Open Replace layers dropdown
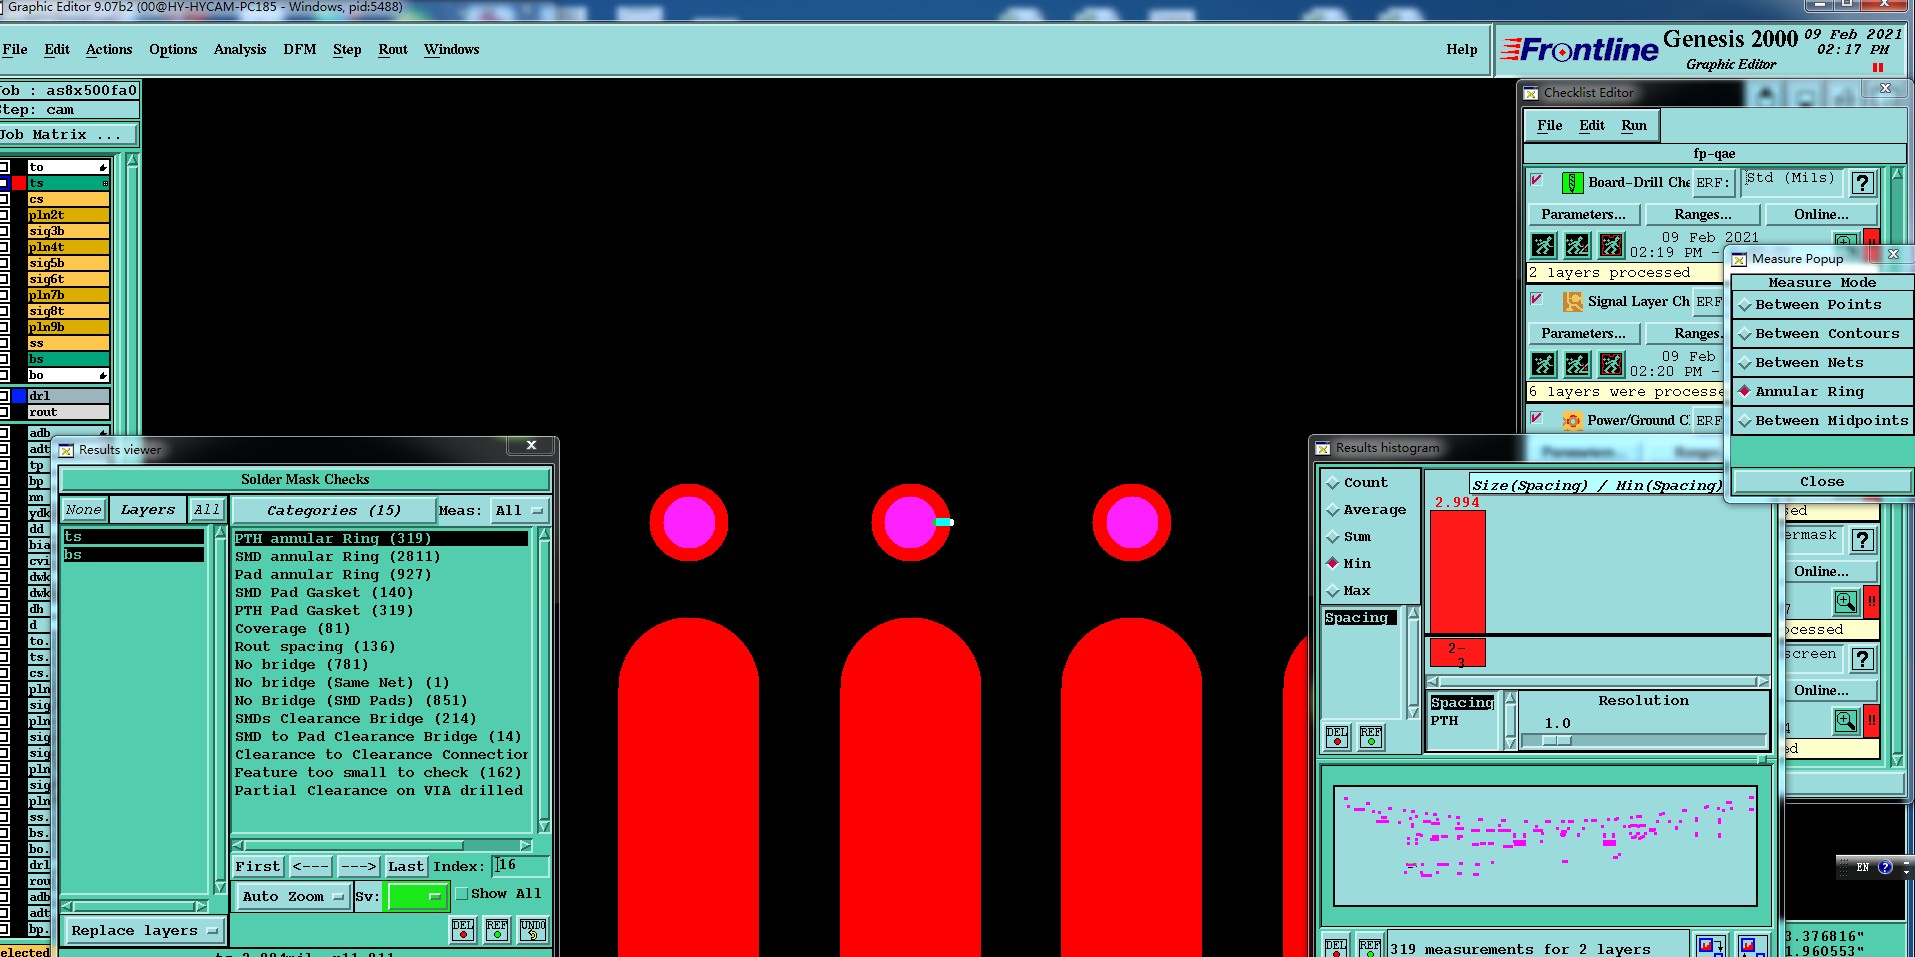Viewport: 1915px width, 957px height. (x=144, y=931)
